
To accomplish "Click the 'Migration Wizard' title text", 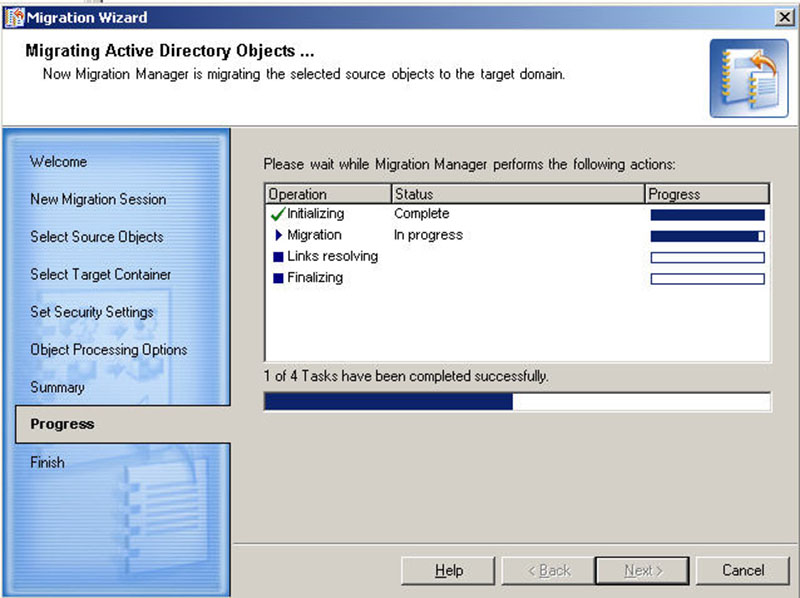I will click(x=87, y=17).
